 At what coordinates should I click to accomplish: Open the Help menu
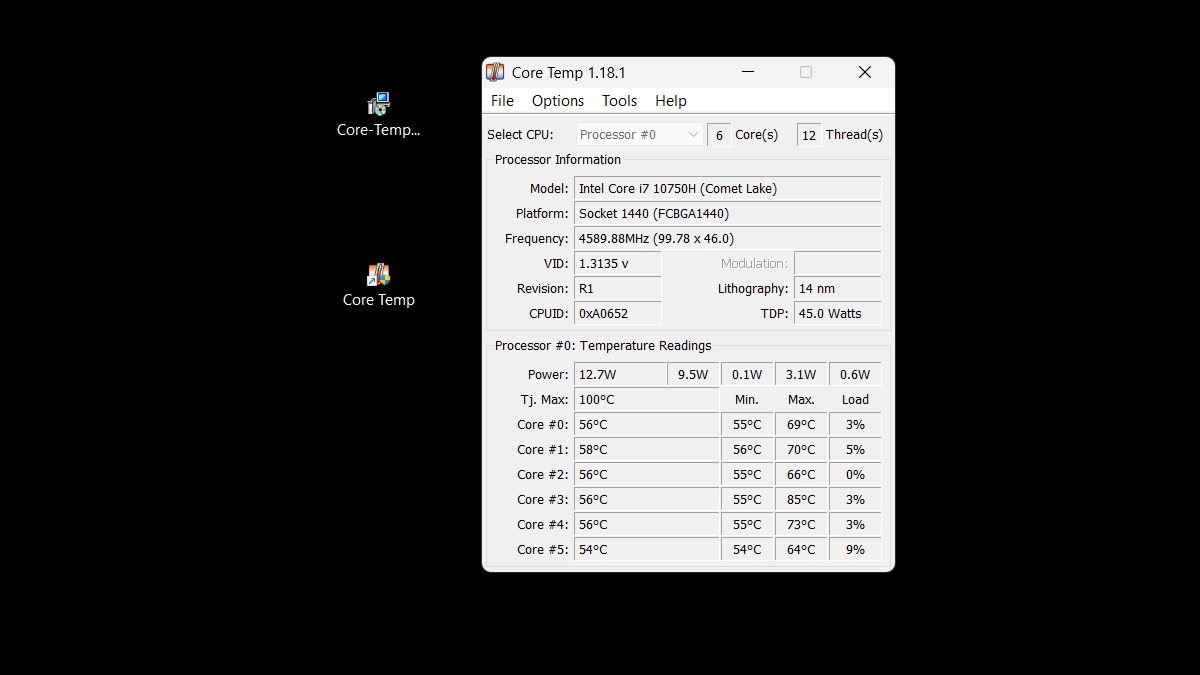670,100
